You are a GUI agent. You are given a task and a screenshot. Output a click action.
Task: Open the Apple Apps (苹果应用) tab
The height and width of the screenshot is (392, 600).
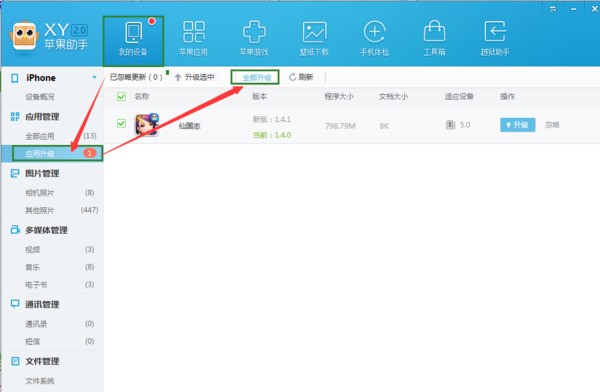194,38
